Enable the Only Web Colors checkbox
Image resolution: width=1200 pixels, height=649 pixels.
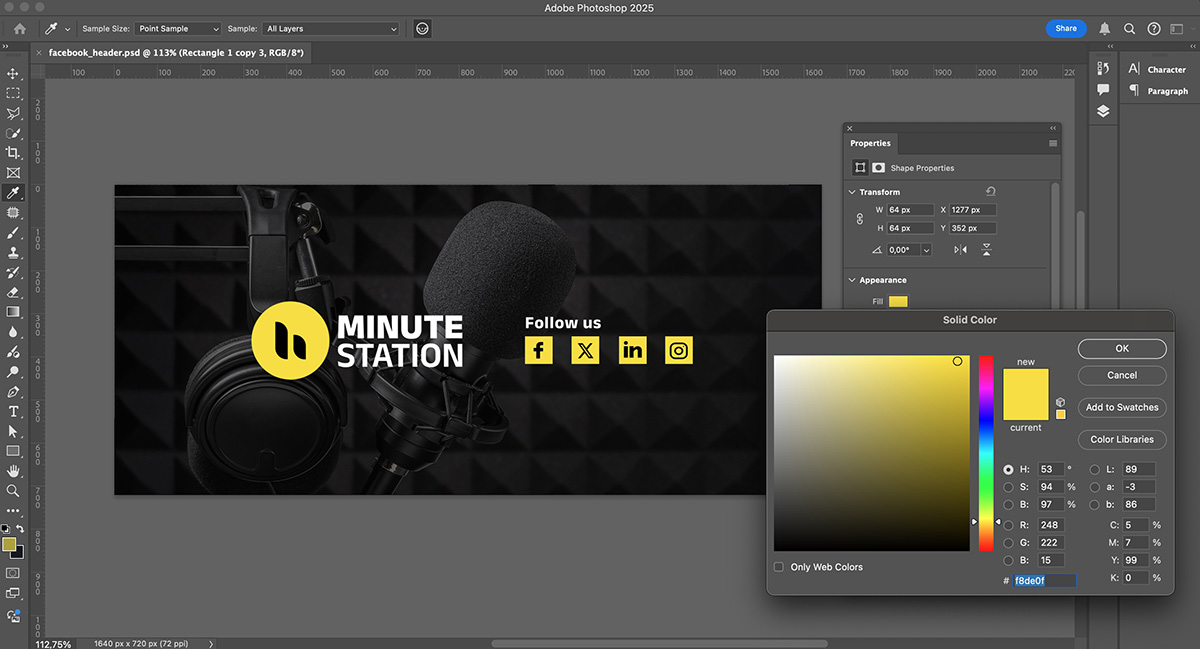point(779,567)
